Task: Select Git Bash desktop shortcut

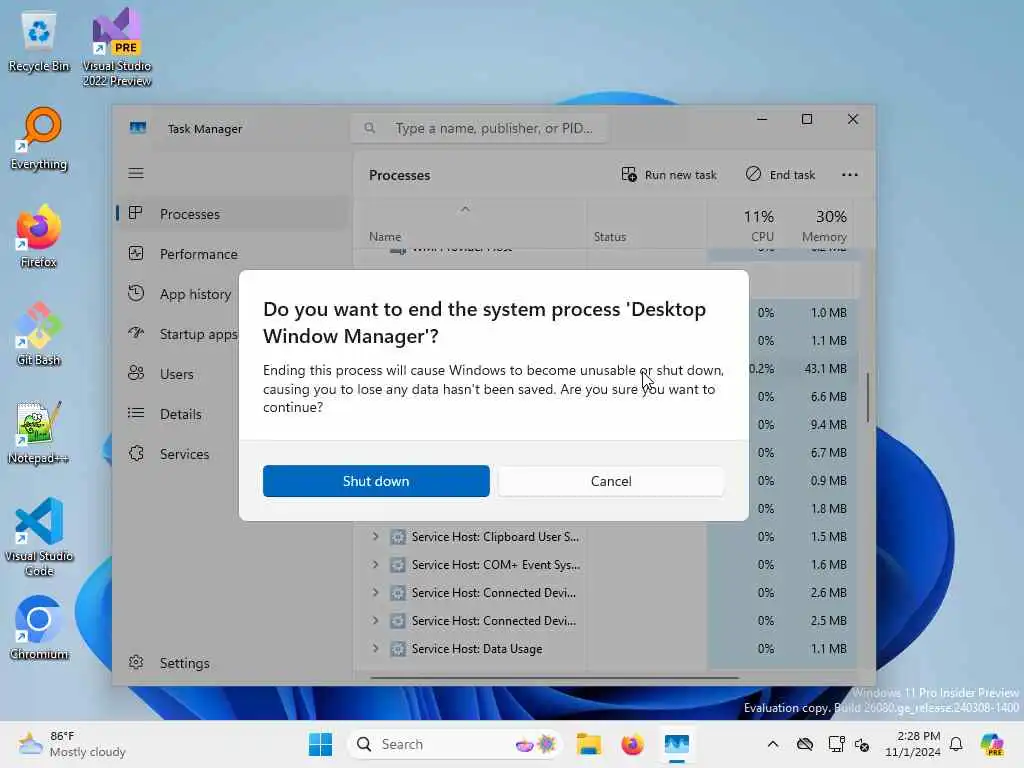Action: point(39,334)
